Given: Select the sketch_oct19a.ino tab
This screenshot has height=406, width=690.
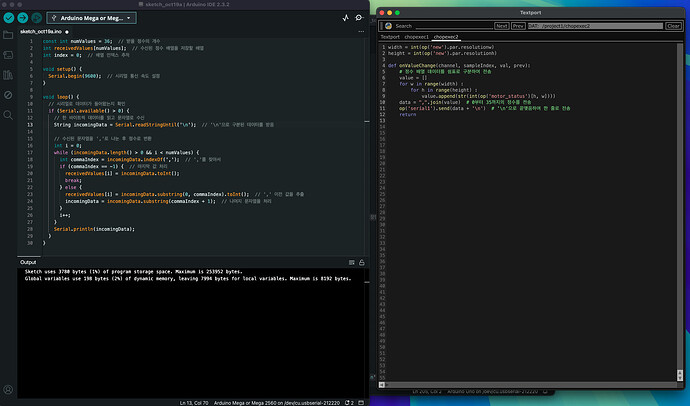Looking at the screenshot, I should [41, 32].
